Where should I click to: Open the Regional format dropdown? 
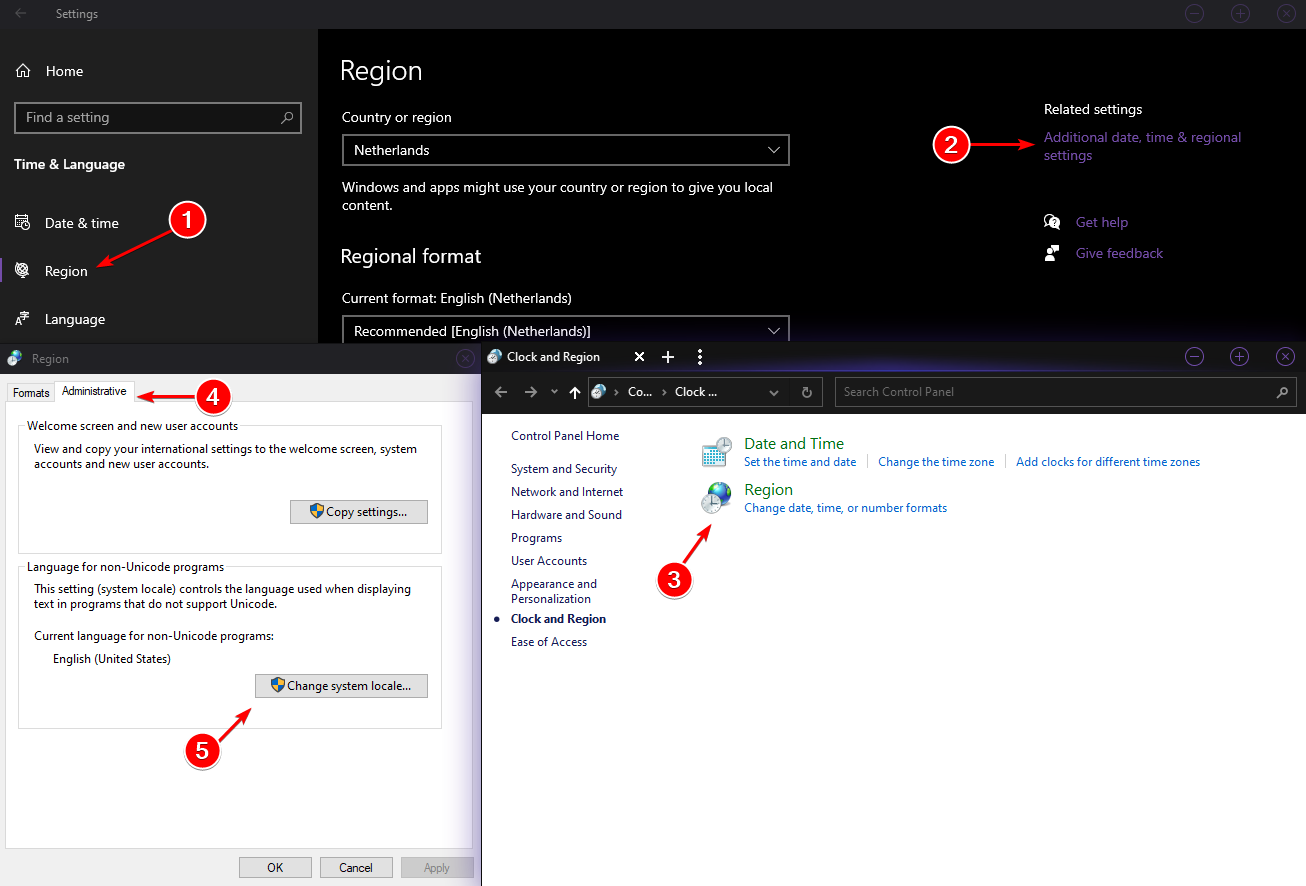[565, 330]
